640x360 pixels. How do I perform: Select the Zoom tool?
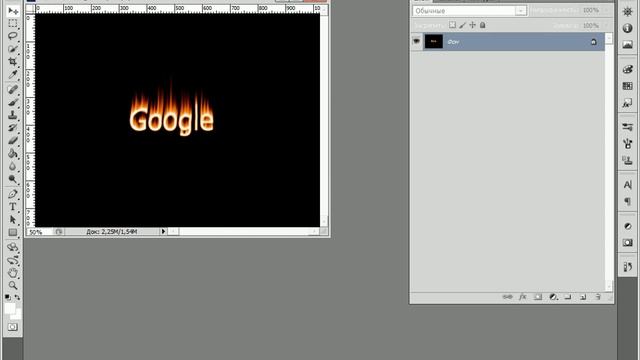(13, 285)
